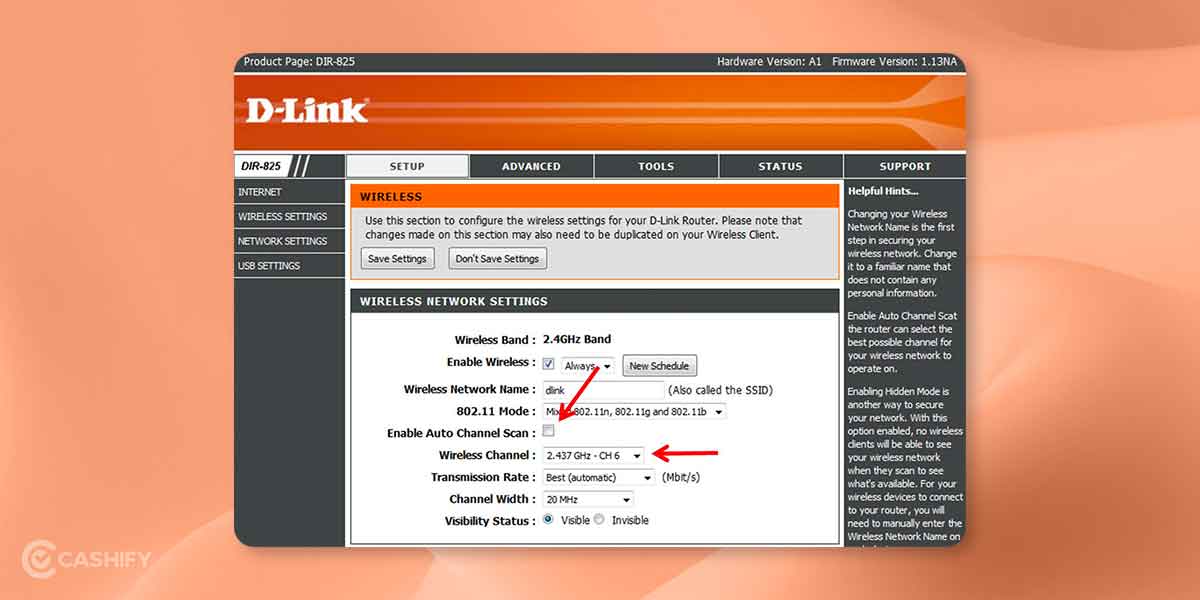This screenshot has width=1200, height=600.
Task: Click the D-Link logo
Action: (307, 110)
